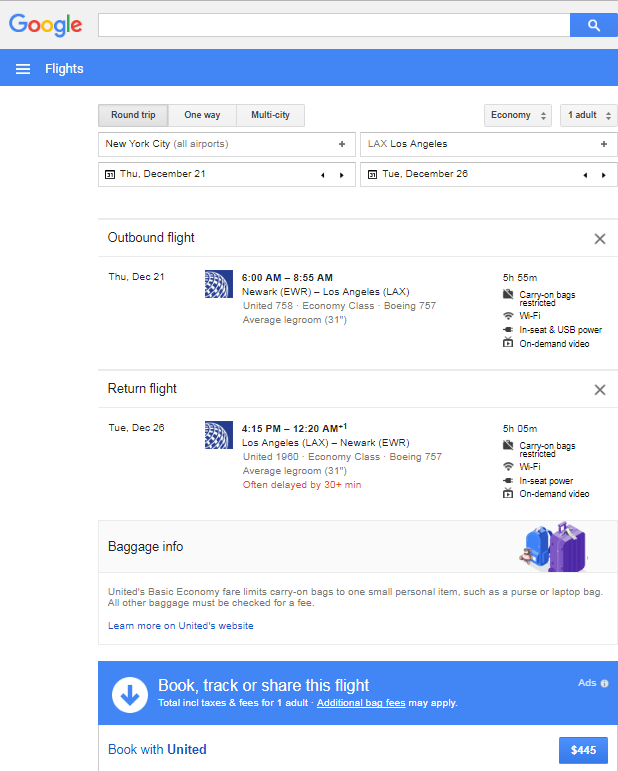Click return In-seat power icon

508,480
